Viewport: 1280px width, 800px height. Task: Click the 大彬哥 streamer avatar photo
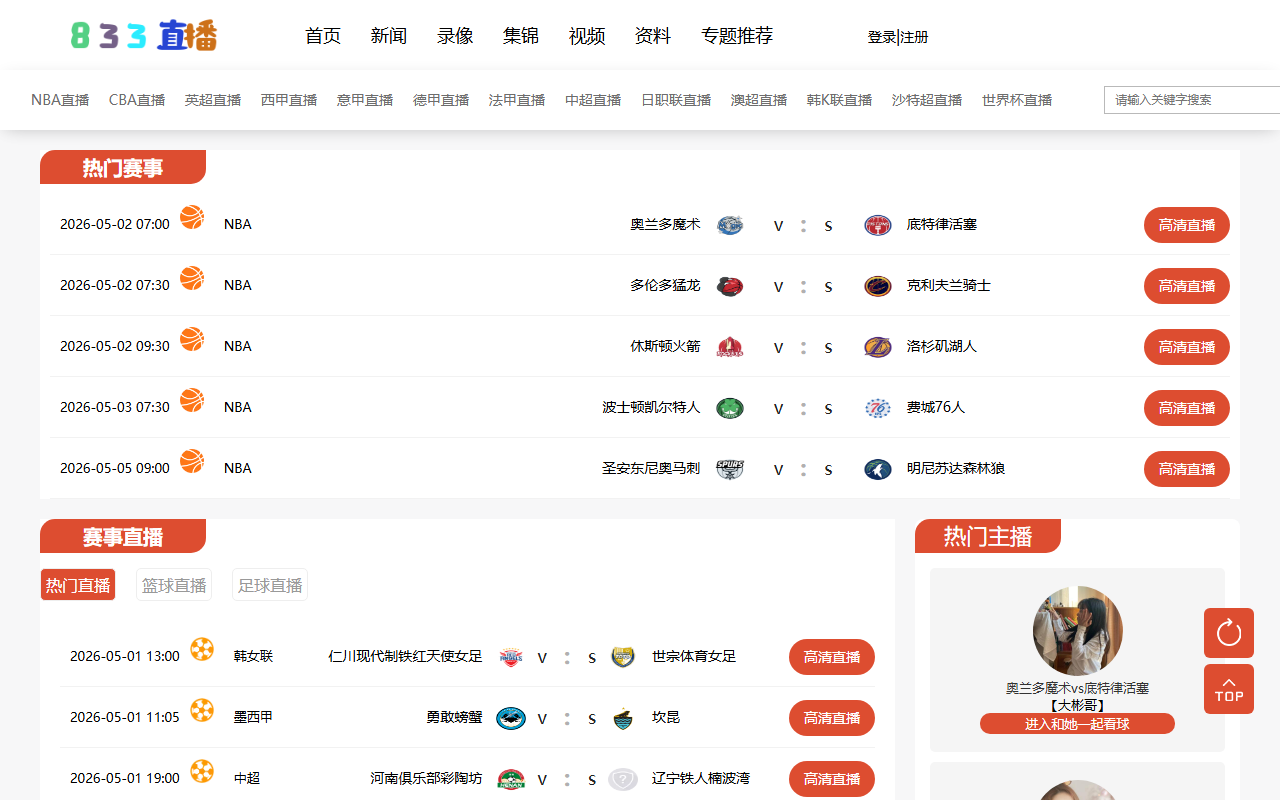1078,631
